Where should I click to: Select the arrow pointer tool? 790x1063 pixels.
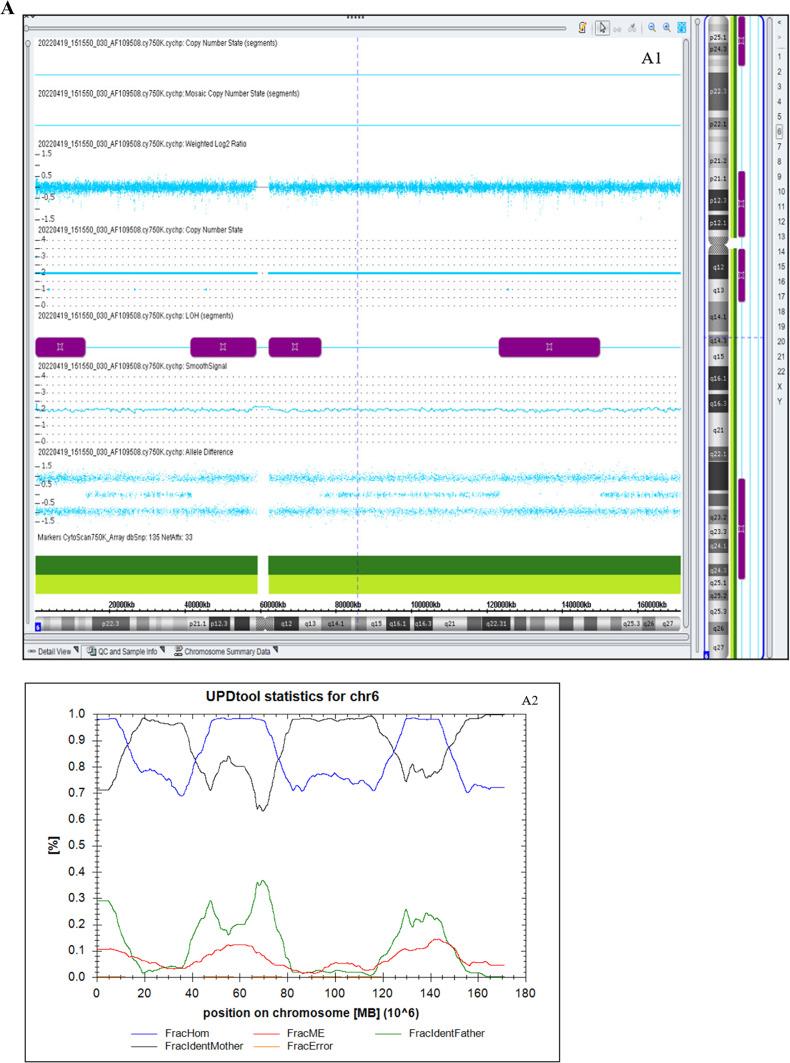(x=602, y=28)
